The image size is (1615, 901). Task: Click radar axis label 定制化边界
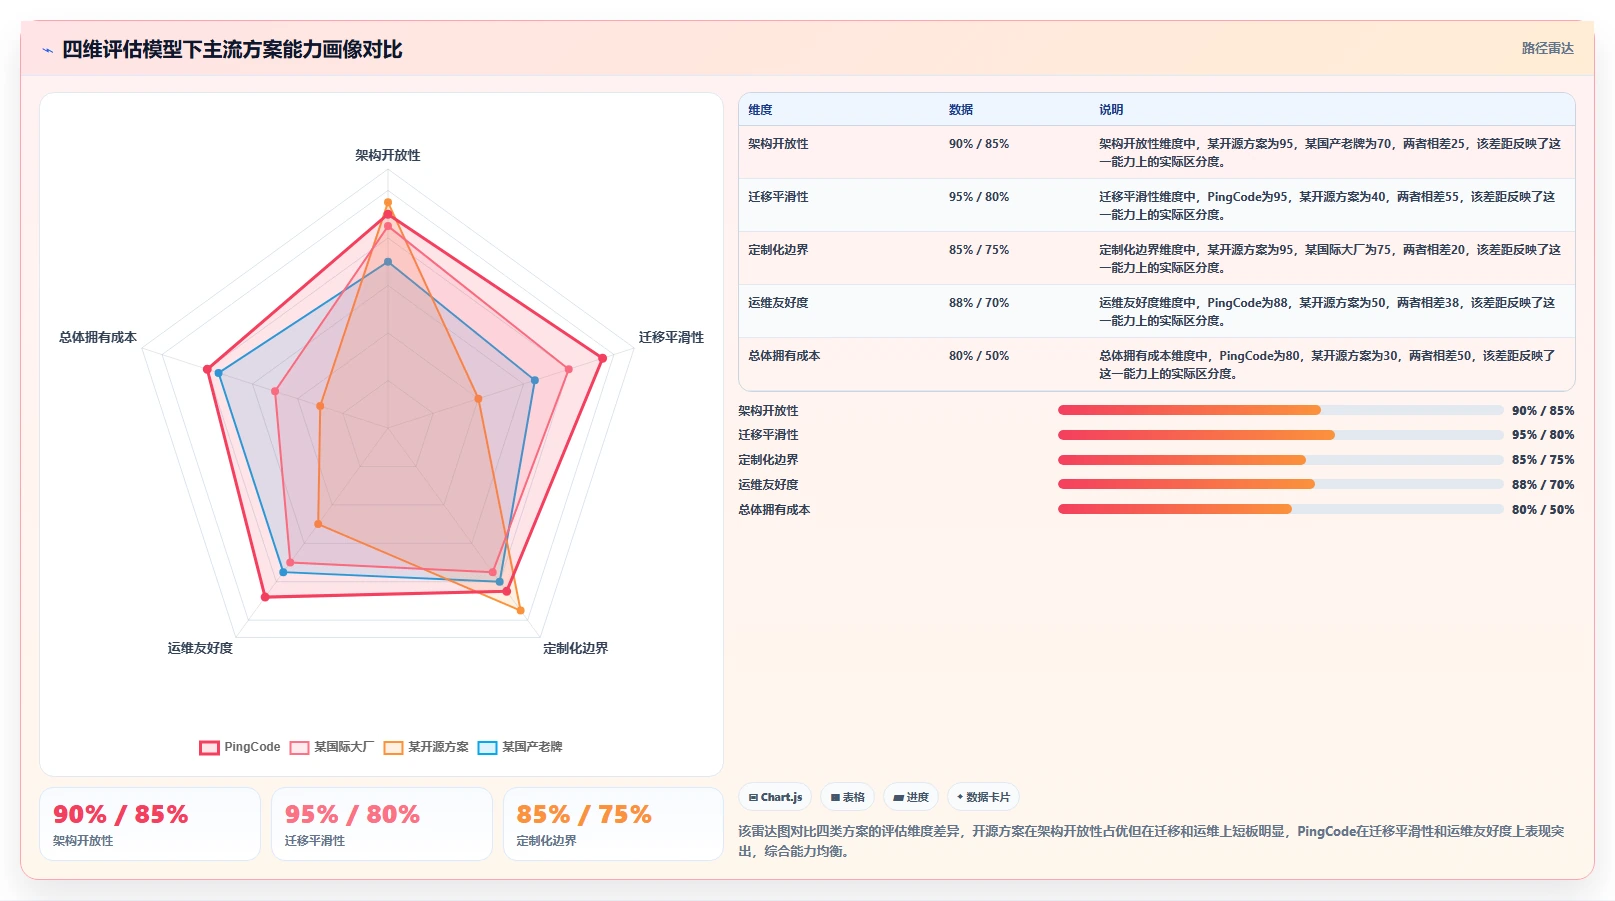coord(575,648)
